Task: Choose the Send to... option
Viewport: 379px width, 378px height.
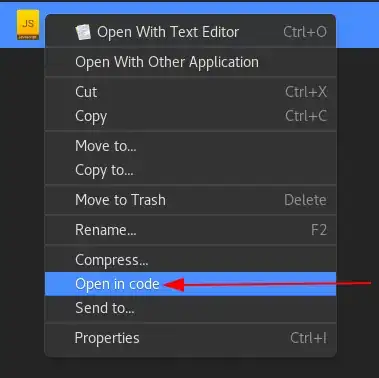Action: 190,308
